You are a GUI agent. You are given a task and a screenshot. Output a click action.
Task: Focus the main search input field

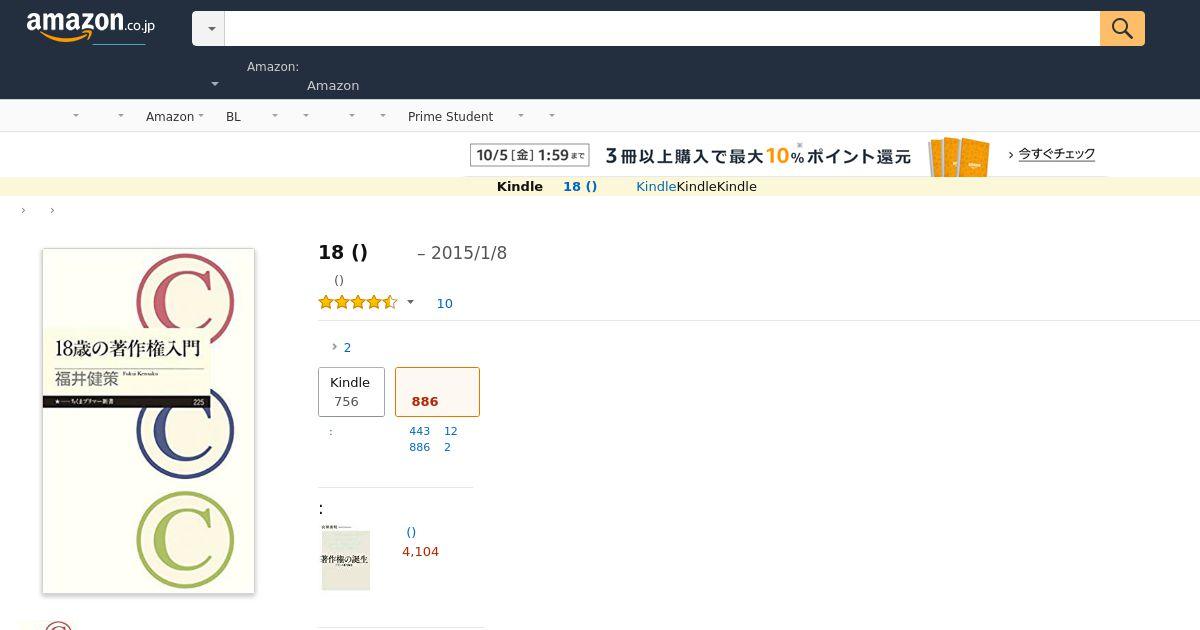pos(662,29)
